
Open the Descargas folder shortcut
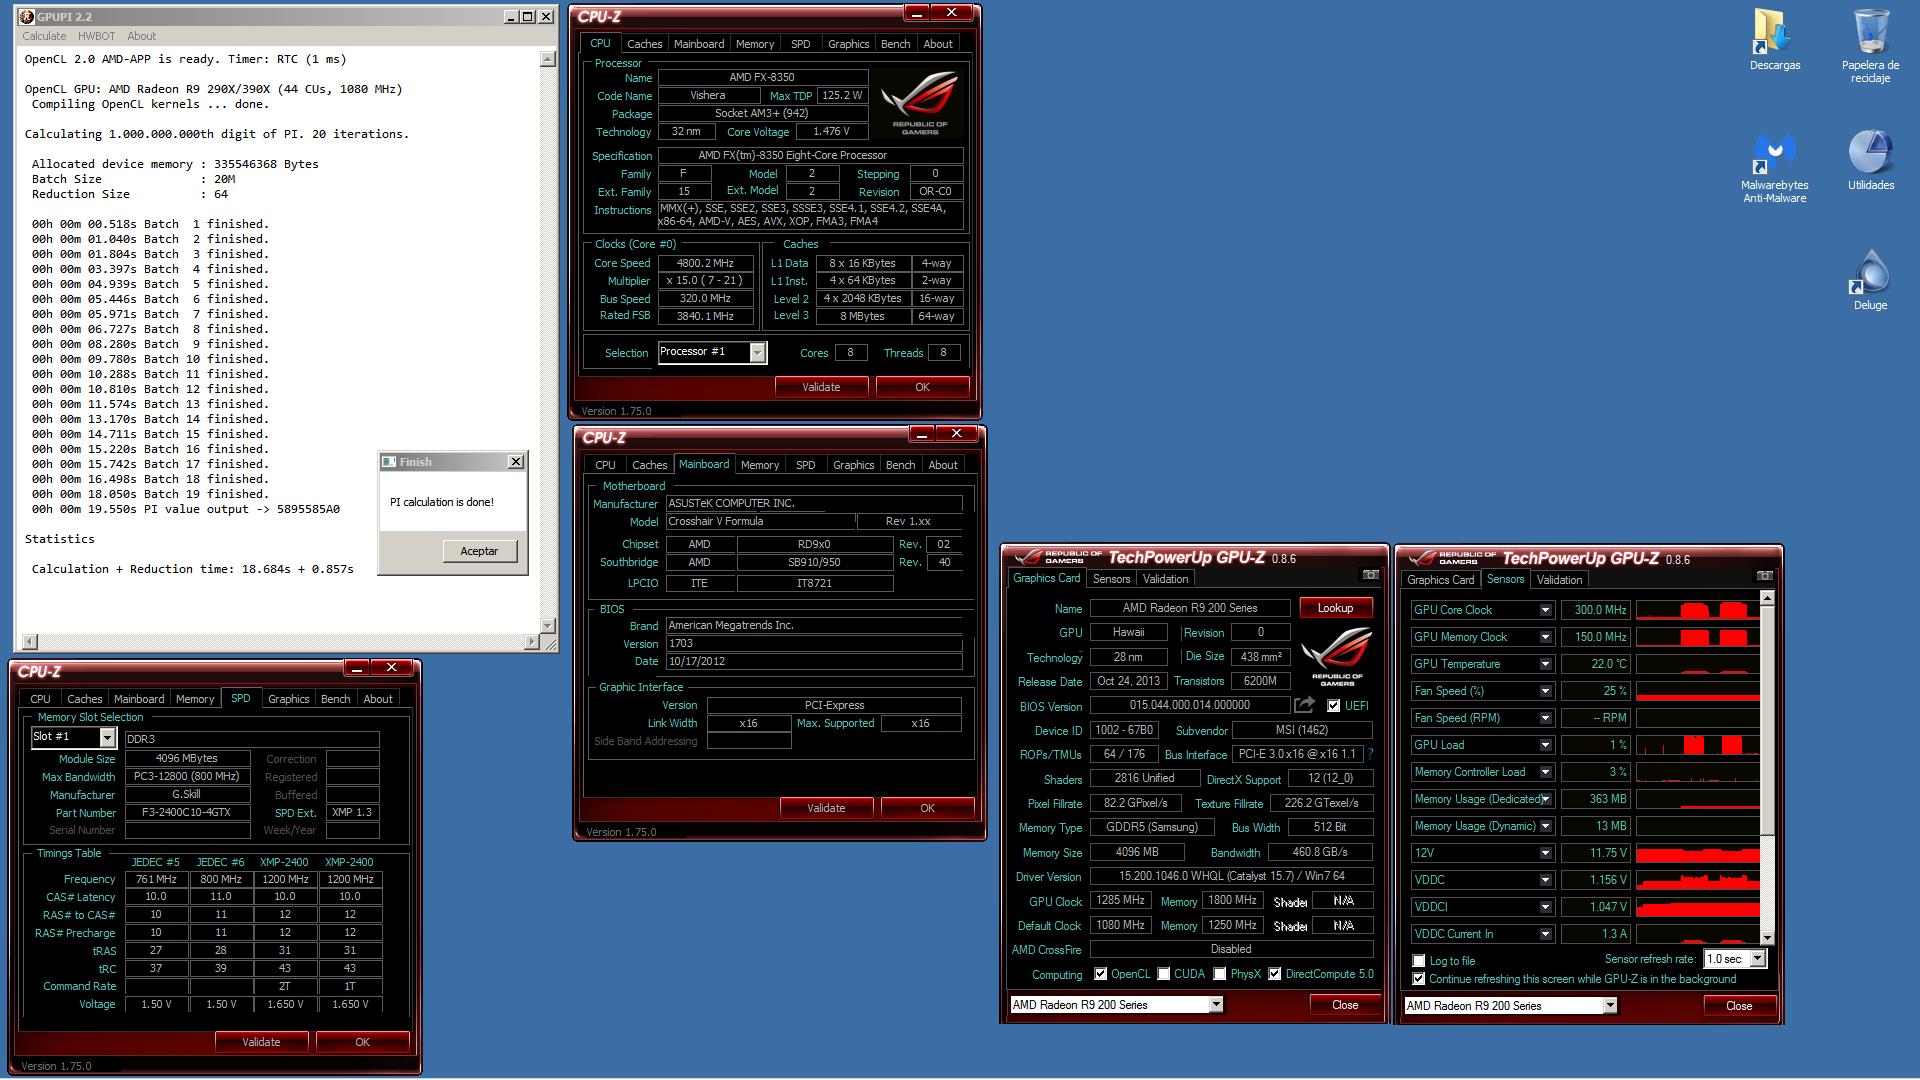[1774, 38]
